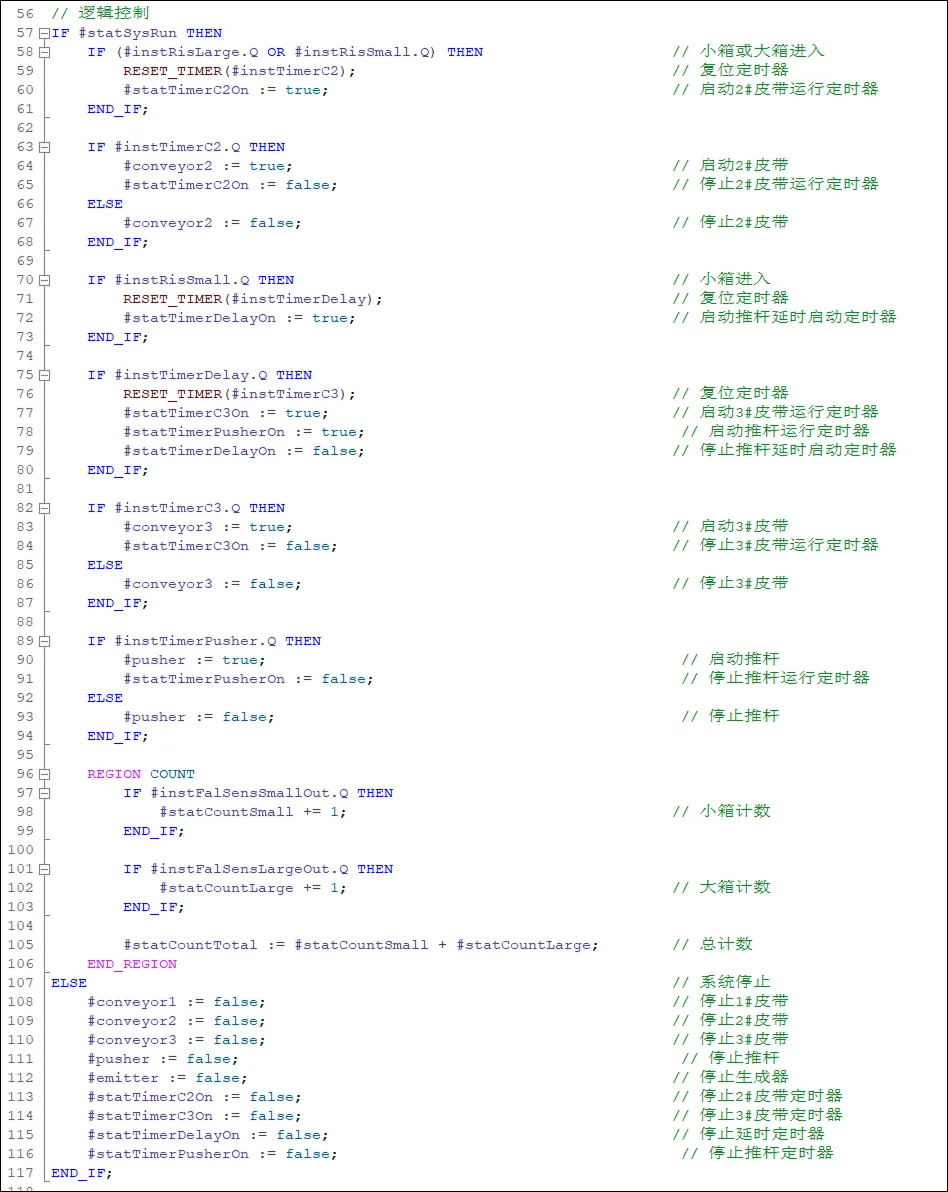Collapse the IF #instTimerDelay.Q block at line 75
Viewport: 948px width, 1192px height.
44,376
